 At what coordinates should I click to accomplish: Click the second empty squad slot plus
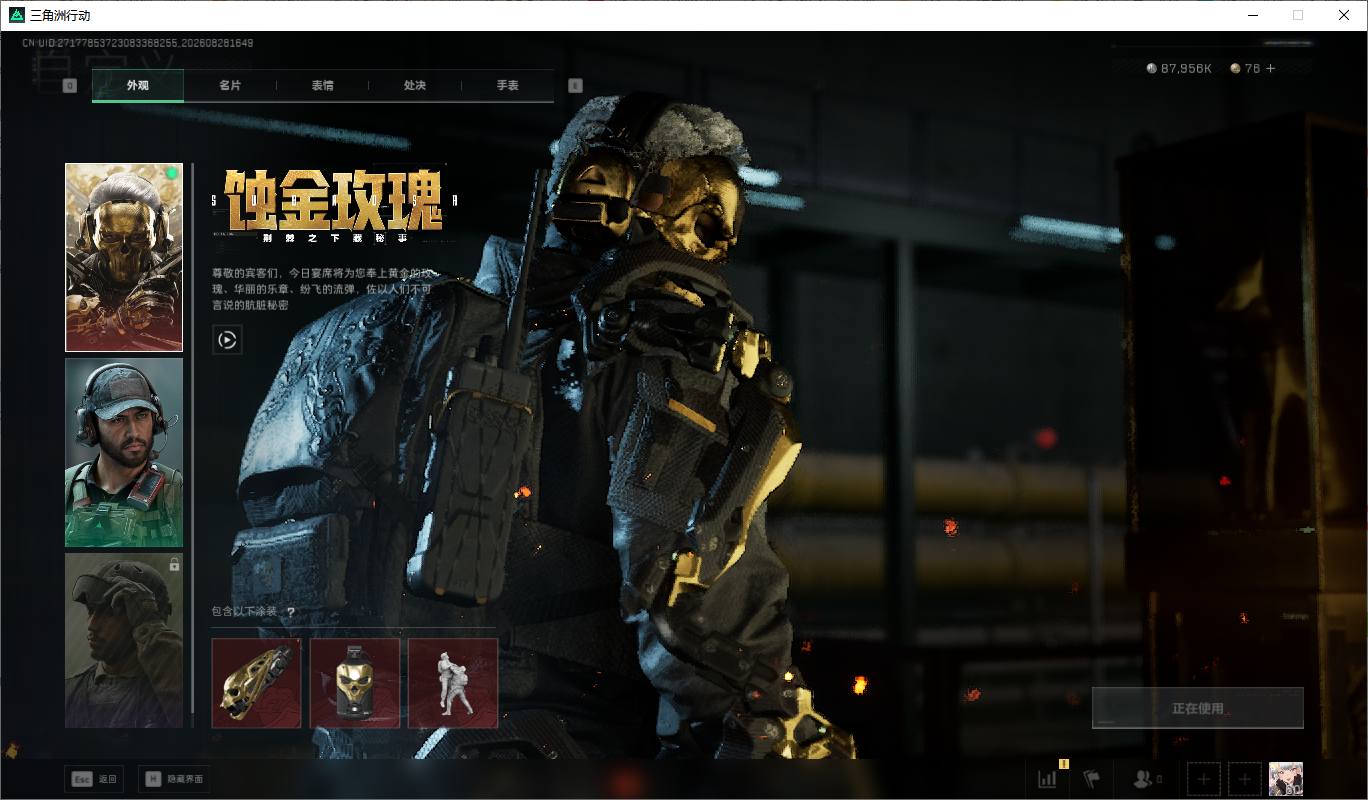1245,779
